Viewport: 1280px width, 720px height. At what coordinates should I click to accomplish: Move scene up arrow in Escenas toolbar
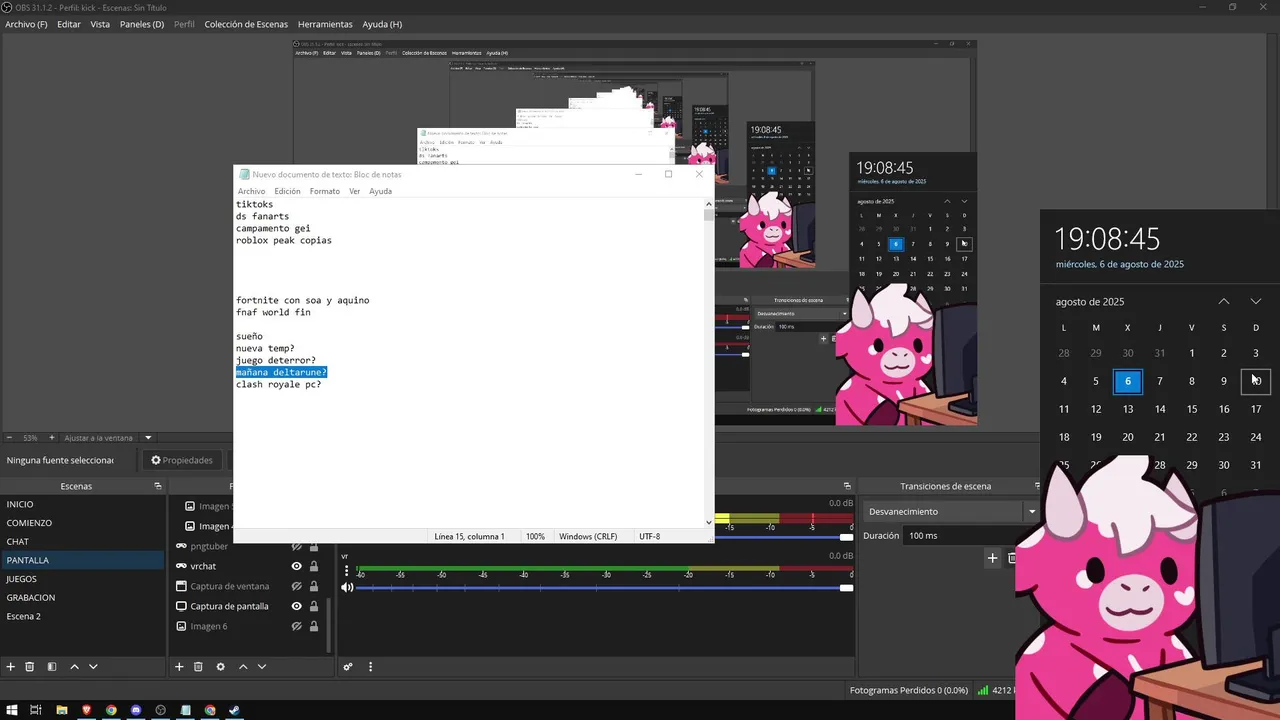pyautogui.click(x=74, y=667)
